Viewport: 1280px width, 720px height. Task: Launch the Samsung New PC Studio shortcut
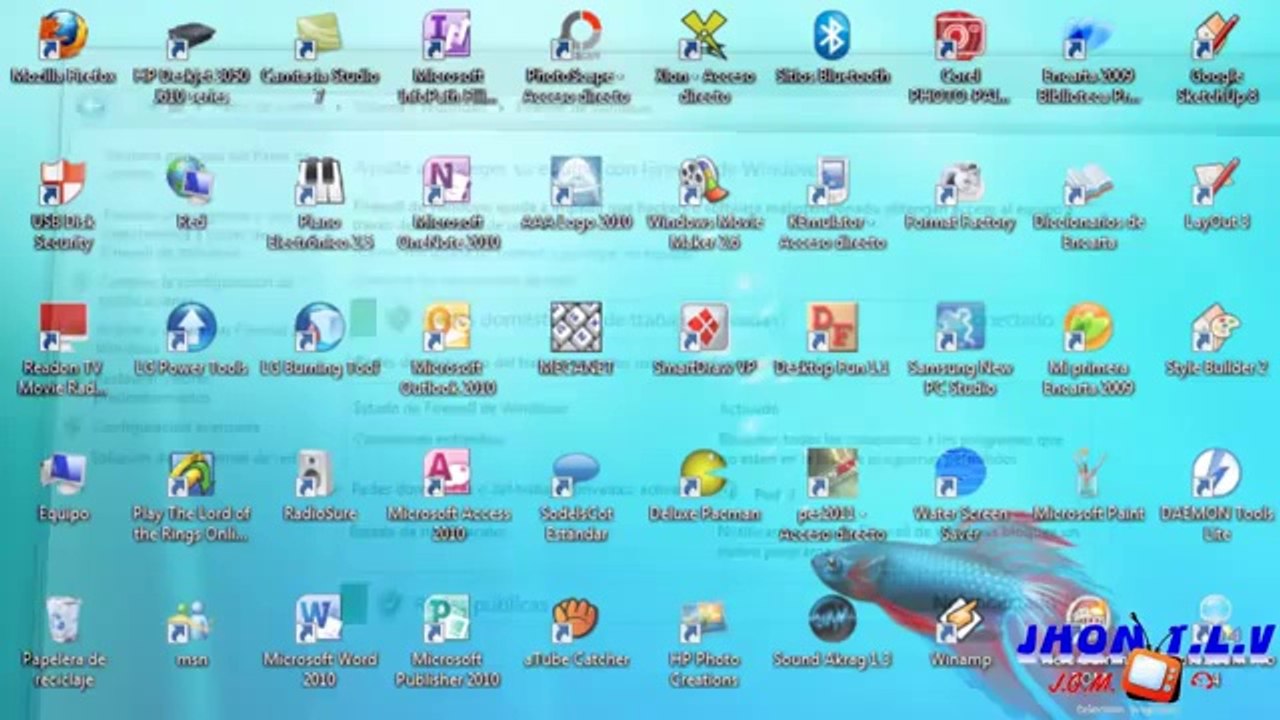click(x=960, y=327)
